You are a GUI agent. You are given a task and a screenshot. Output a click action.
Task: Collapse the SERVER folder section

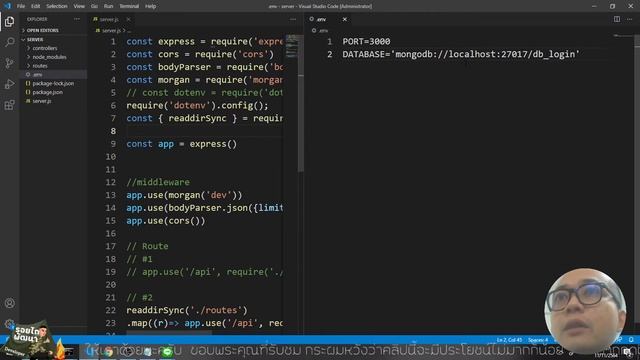coord(35,40)
